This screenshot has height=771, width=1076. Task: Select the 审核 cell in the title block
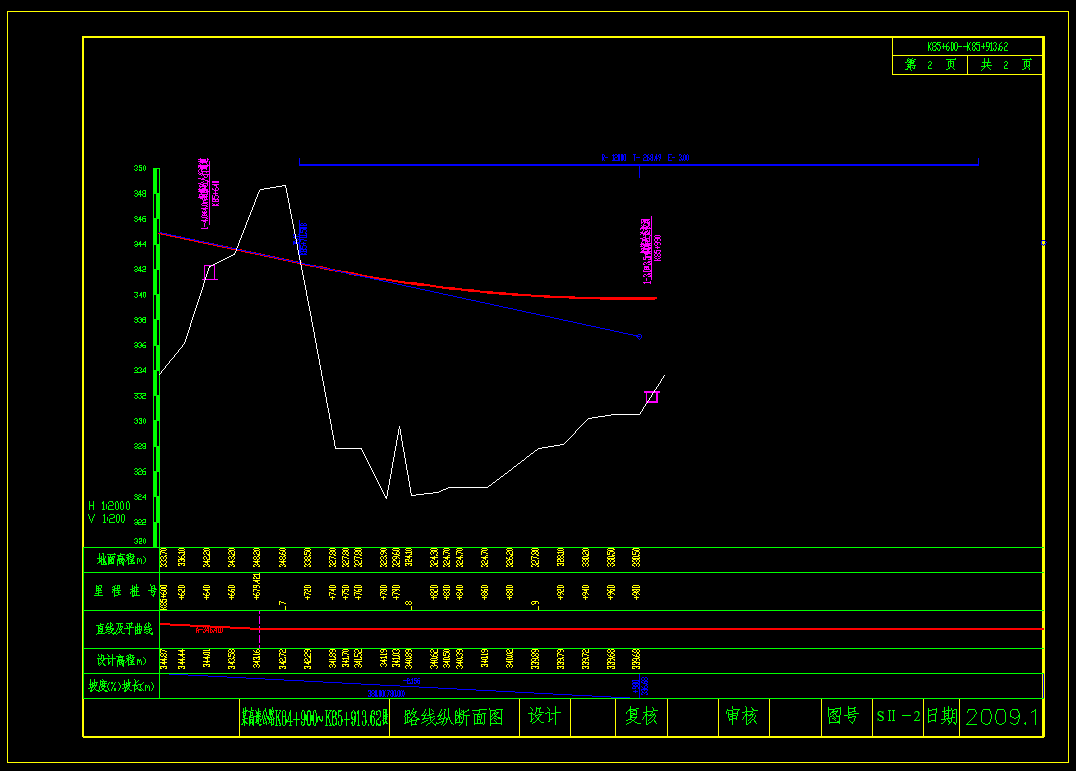[741, 717]
